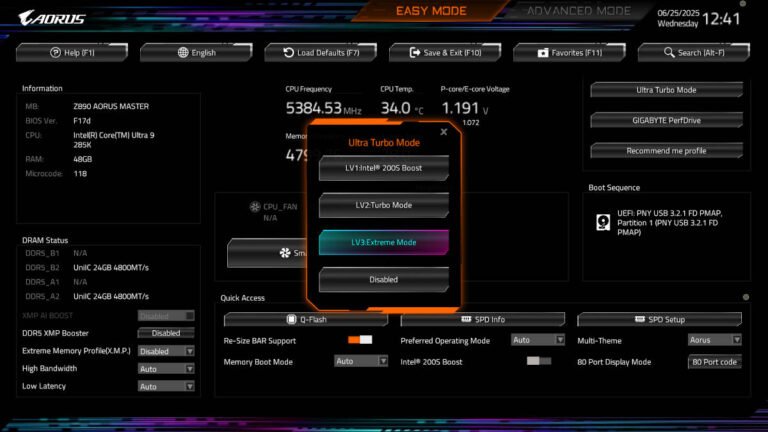Click the Ultra Turbo Mode side button
Image resolution: width=768 pixels, height=432 pixels.
(666, 90)
